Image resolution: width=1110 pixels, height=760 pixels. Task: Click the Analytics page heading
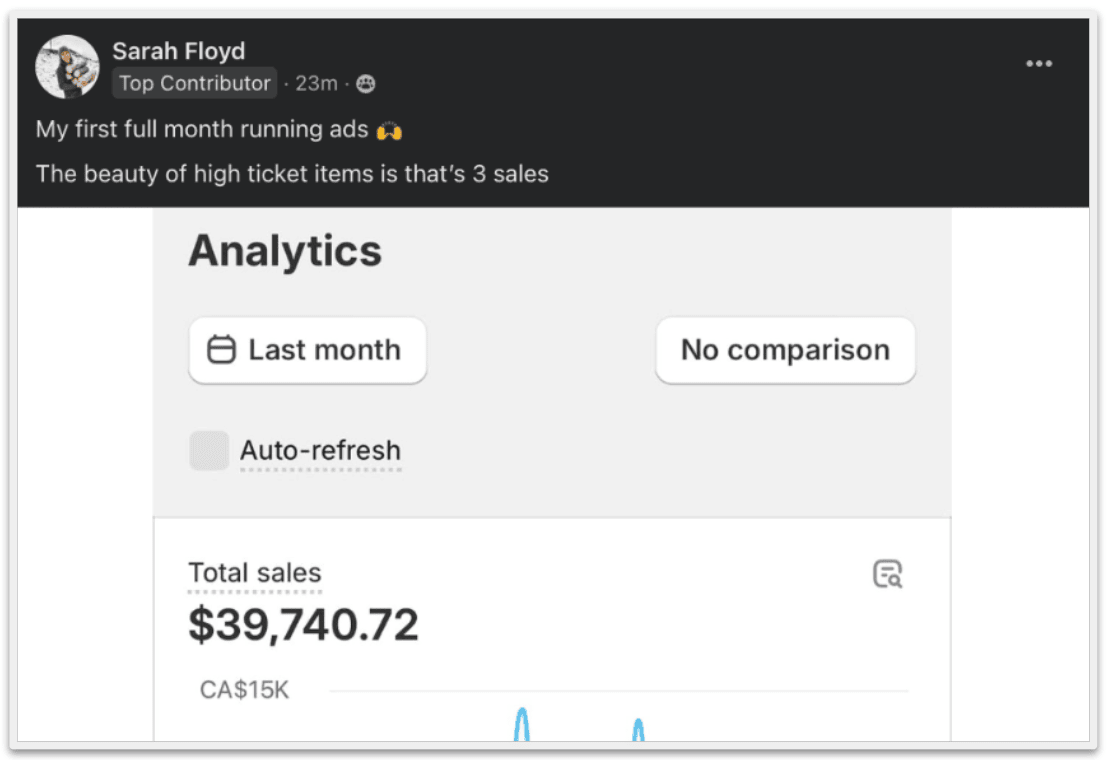coord(285,250)
